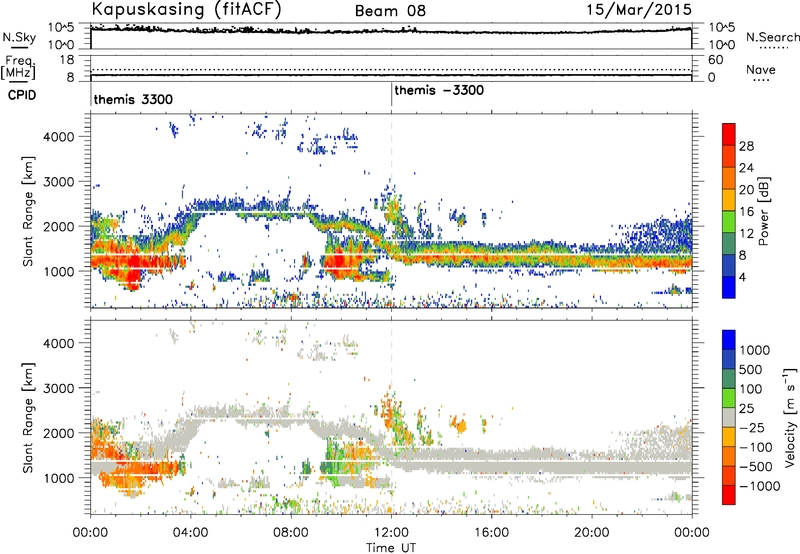The width and height of the screenshot is (800, 554).
Task: Click the dotted line sample below "N.Search"
Action: tap(773, 48)
